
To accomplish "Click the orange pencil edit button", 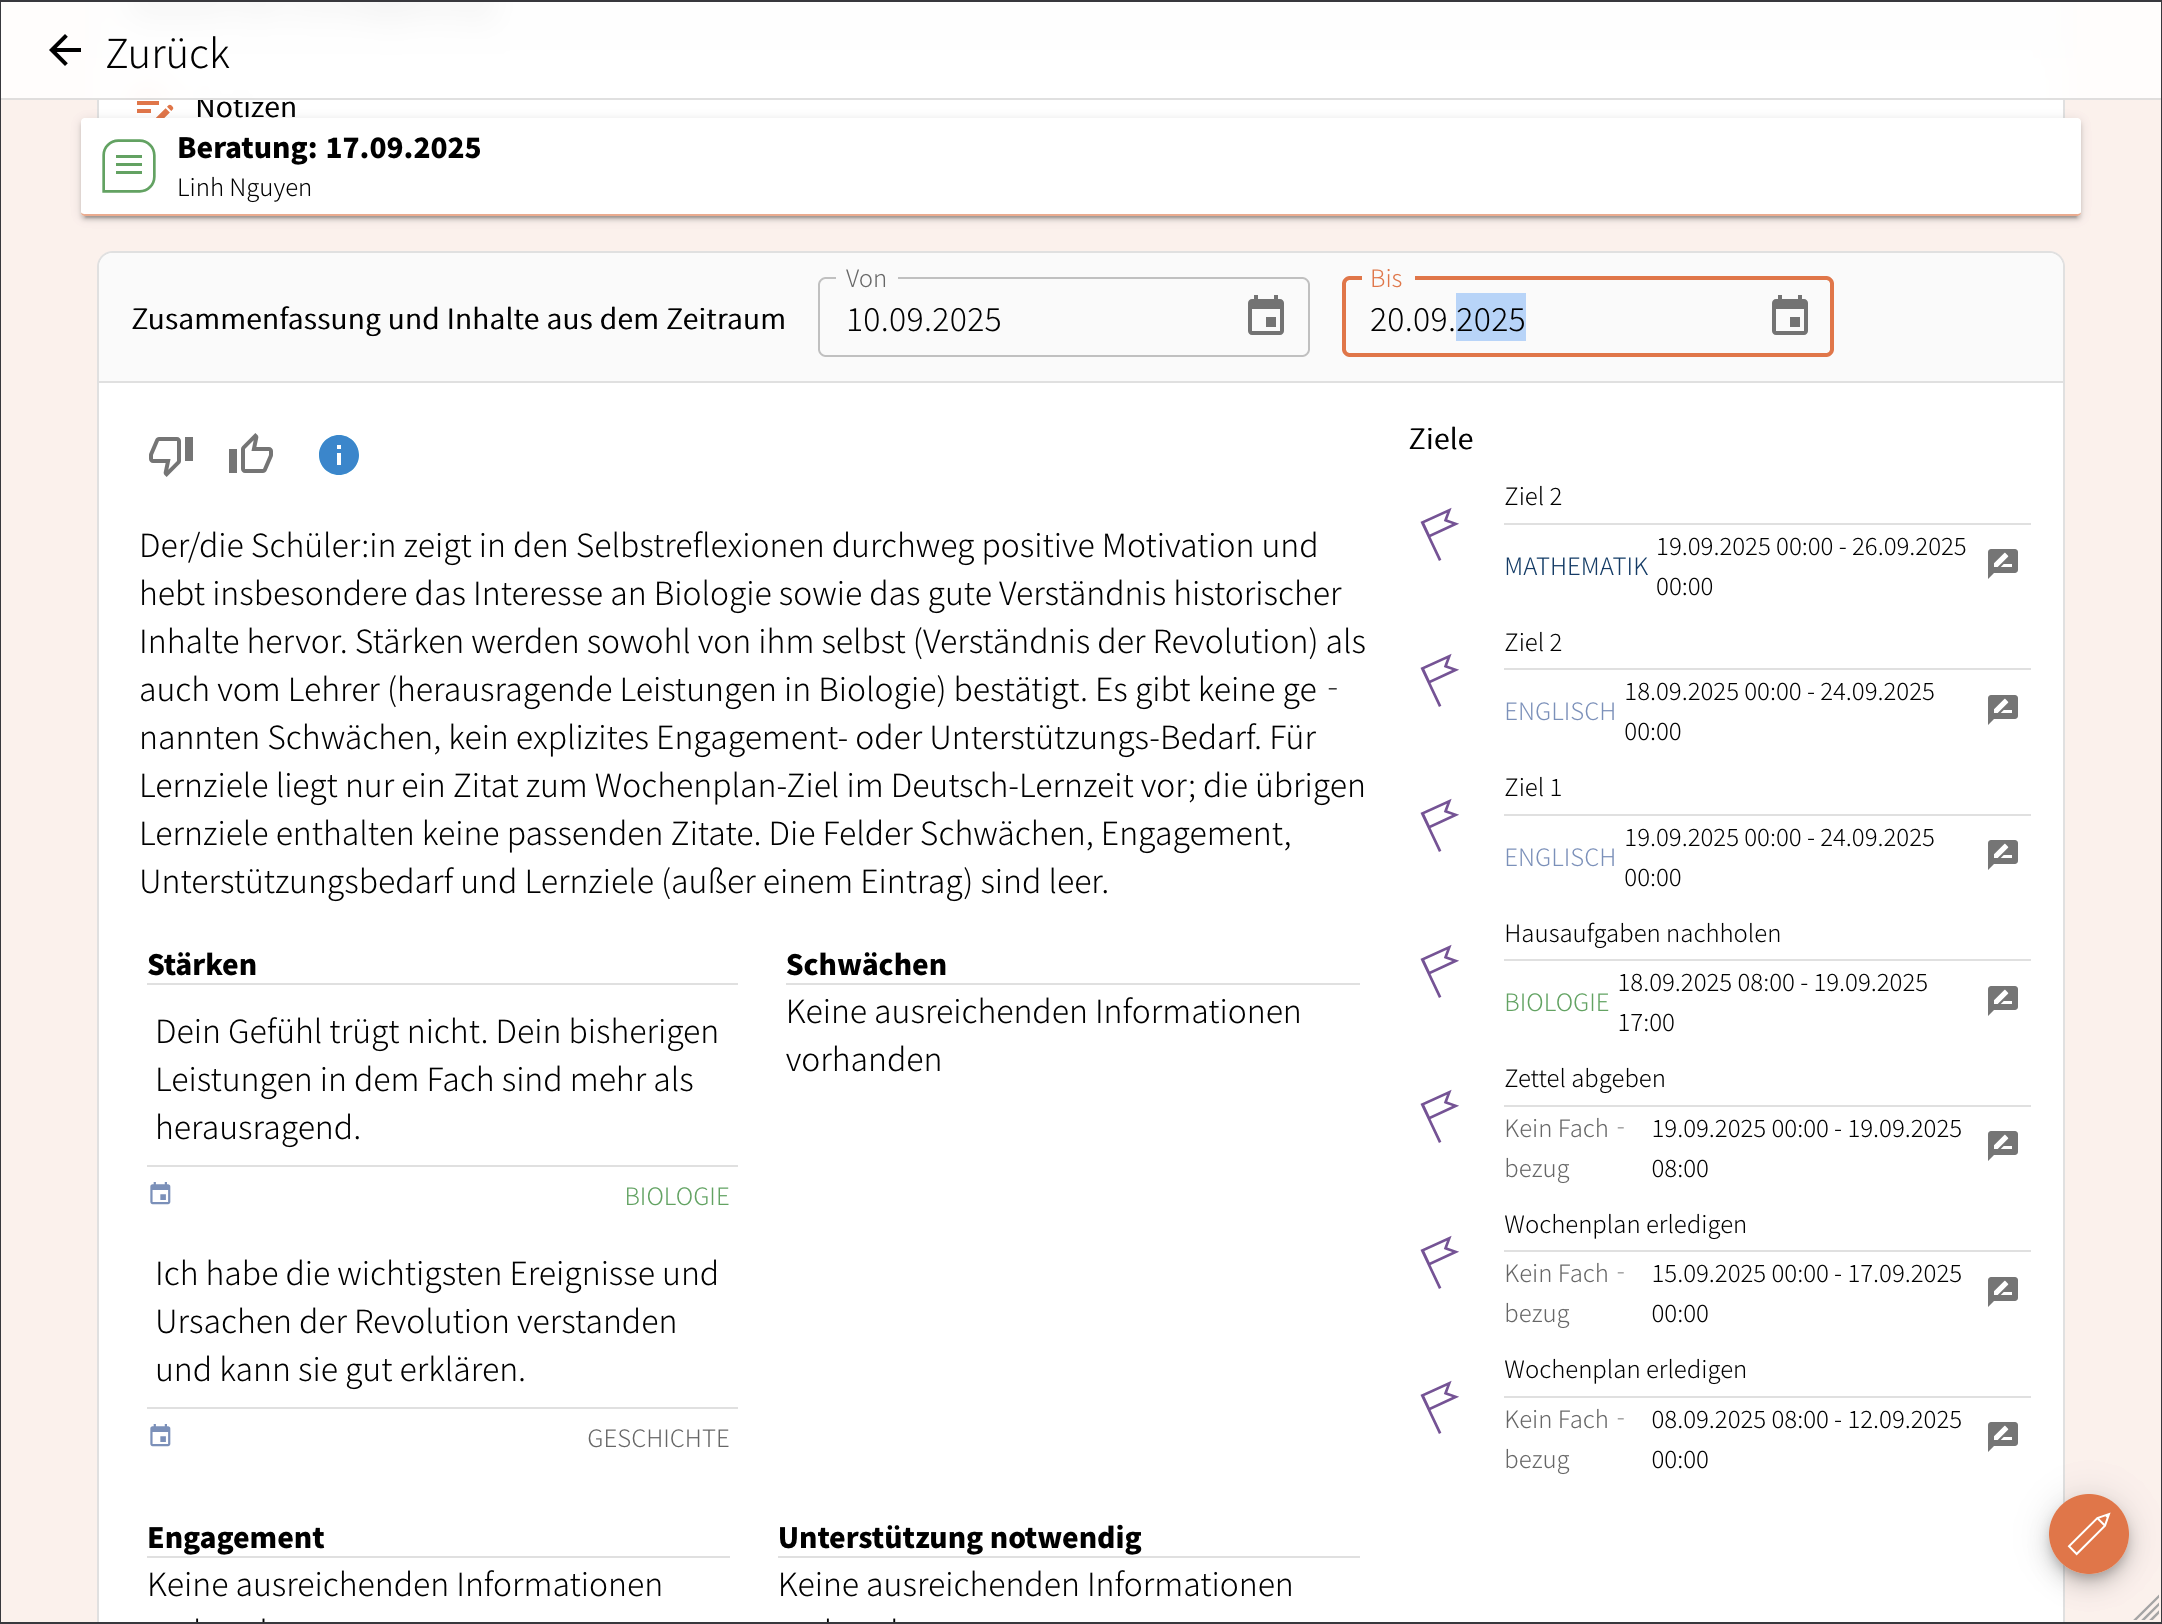I will (x=2088, y=1533).
